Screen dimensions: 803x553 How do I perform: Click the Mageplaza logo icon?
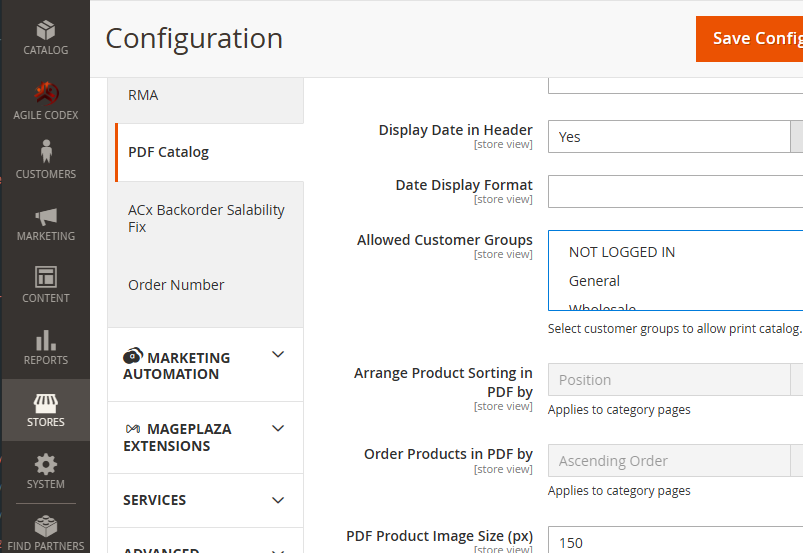(133, 429)
